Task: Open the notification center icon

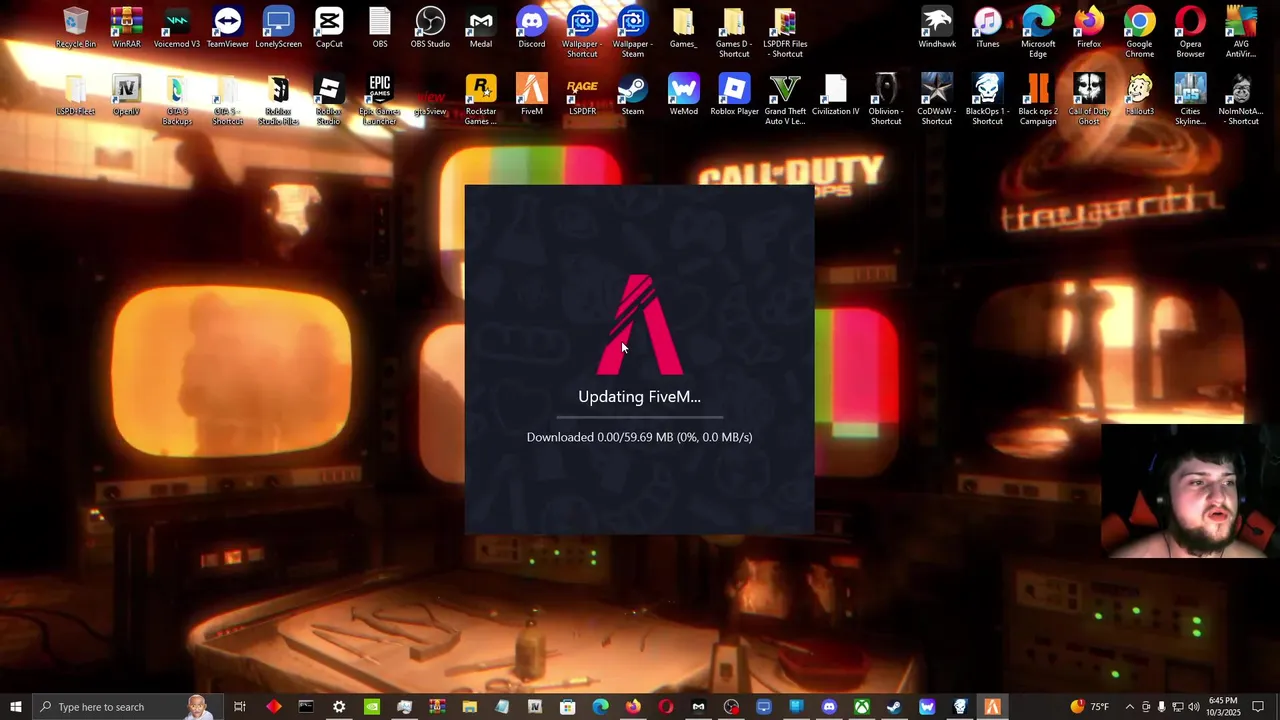Action: pos(1258,707)
